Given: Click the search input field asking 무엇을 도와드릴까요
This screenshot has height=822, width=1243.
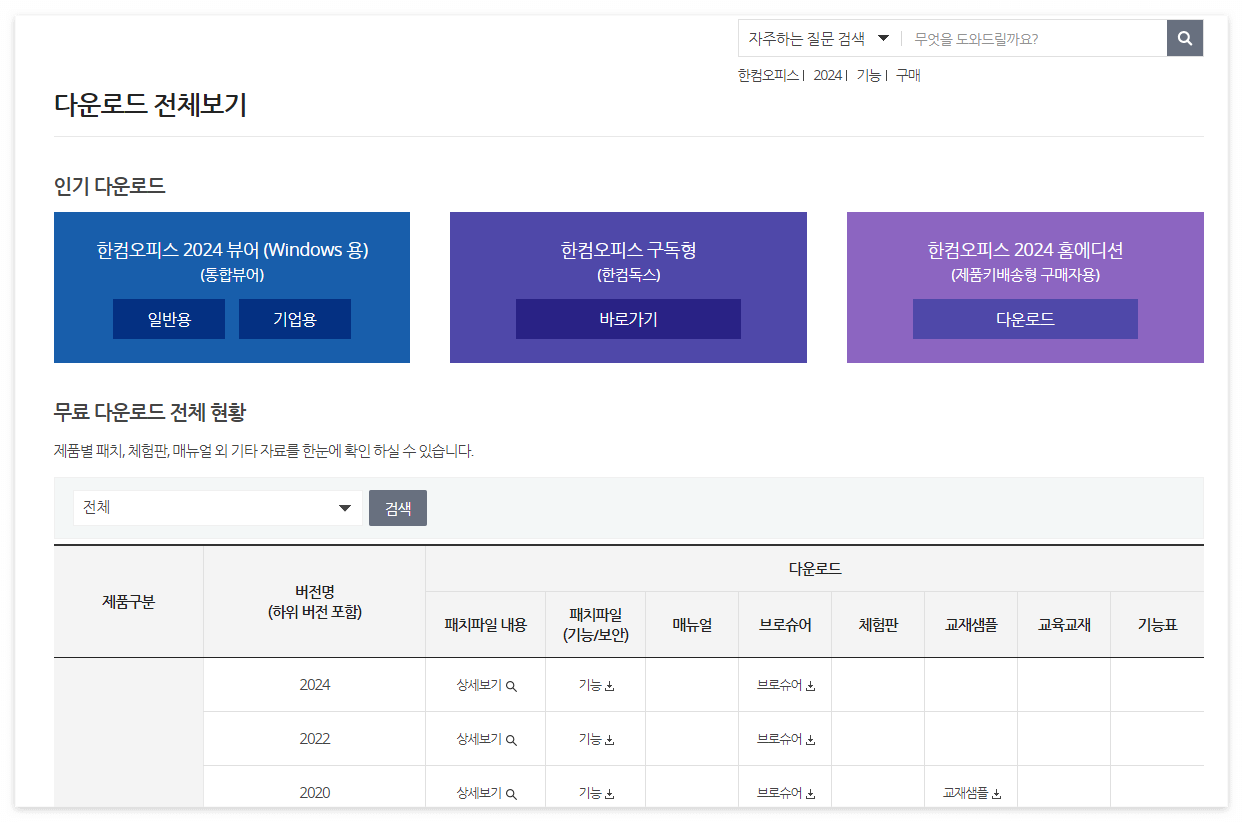Looking at the screenshot, I should (1030, 37).
